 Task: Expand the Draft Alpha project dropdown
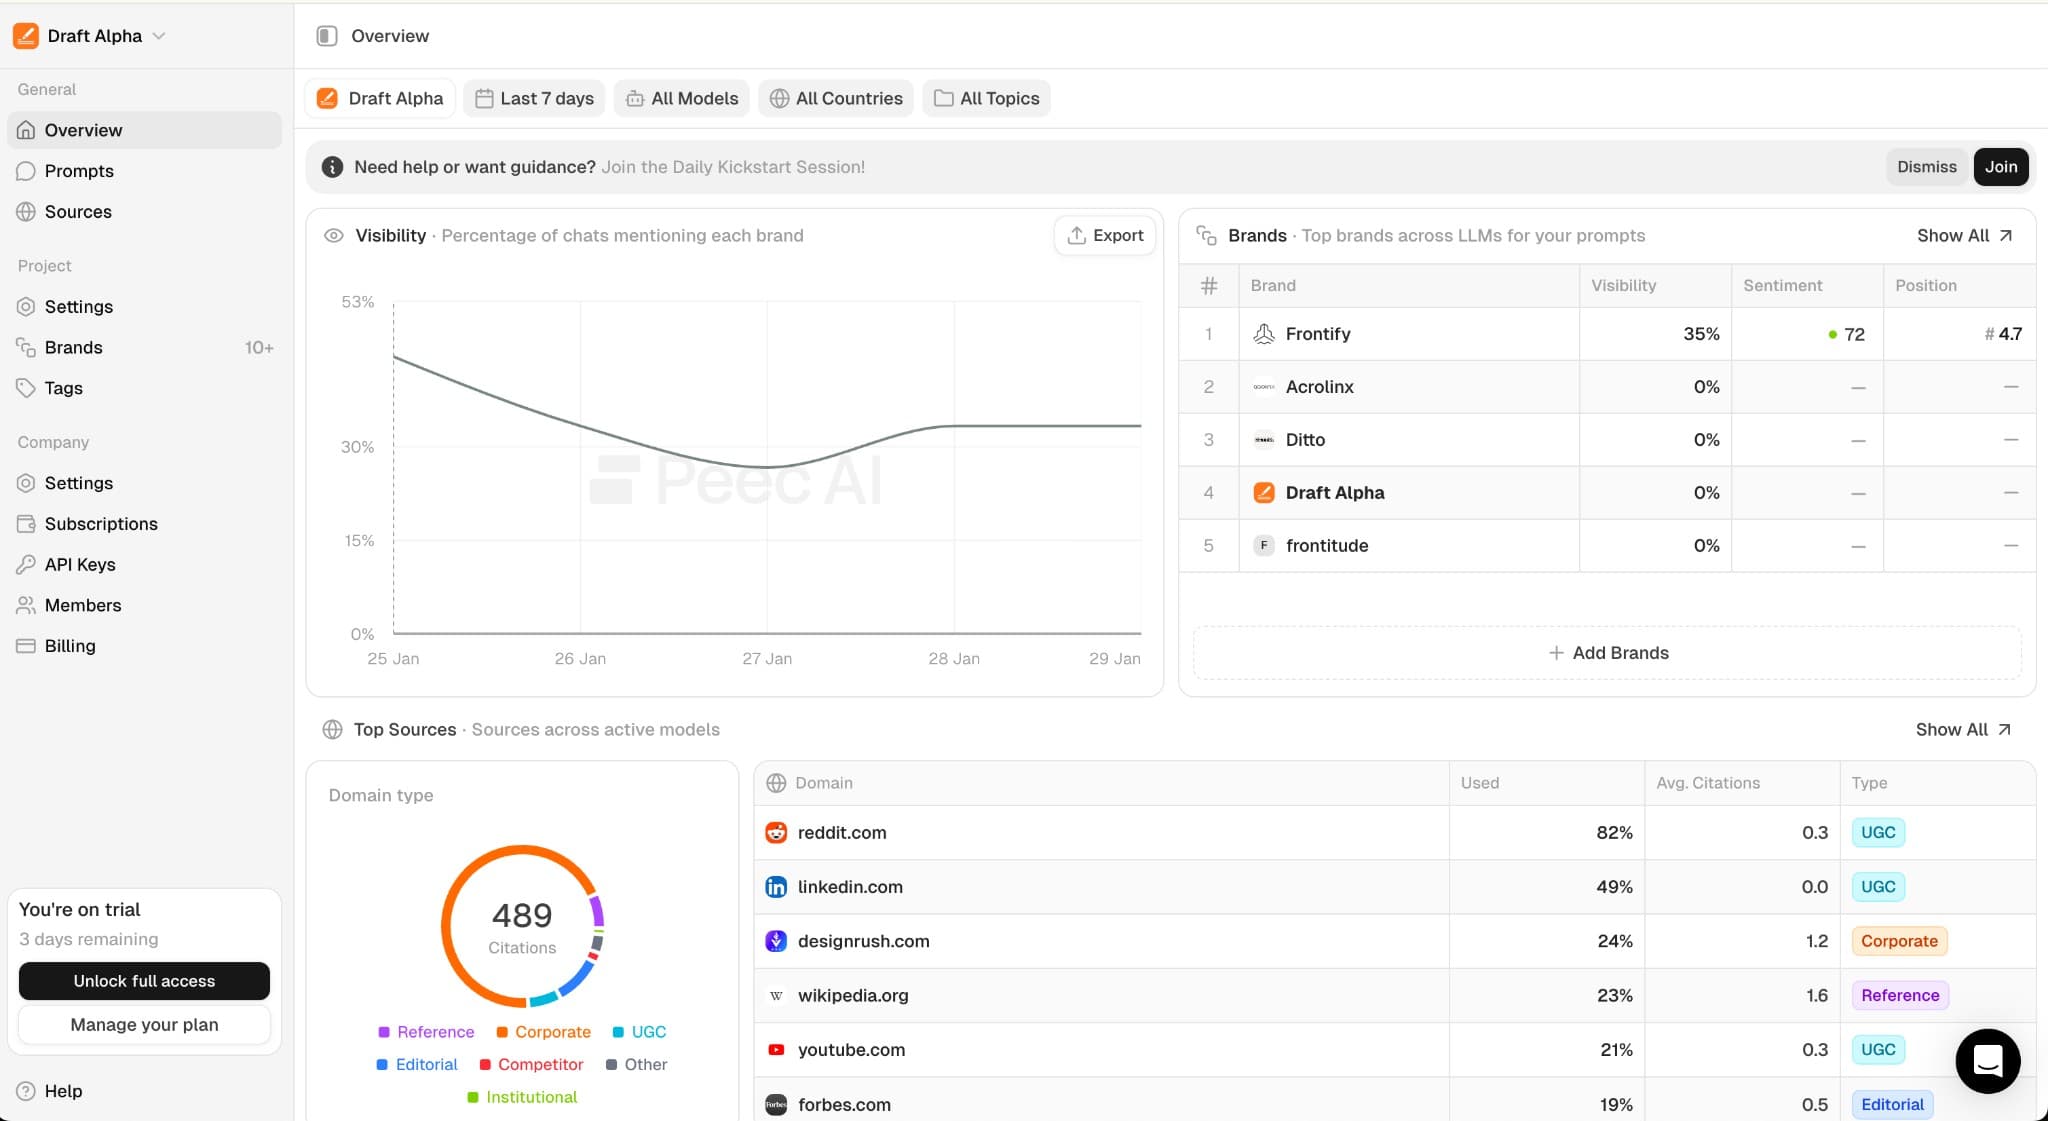[x=158, y=36]
